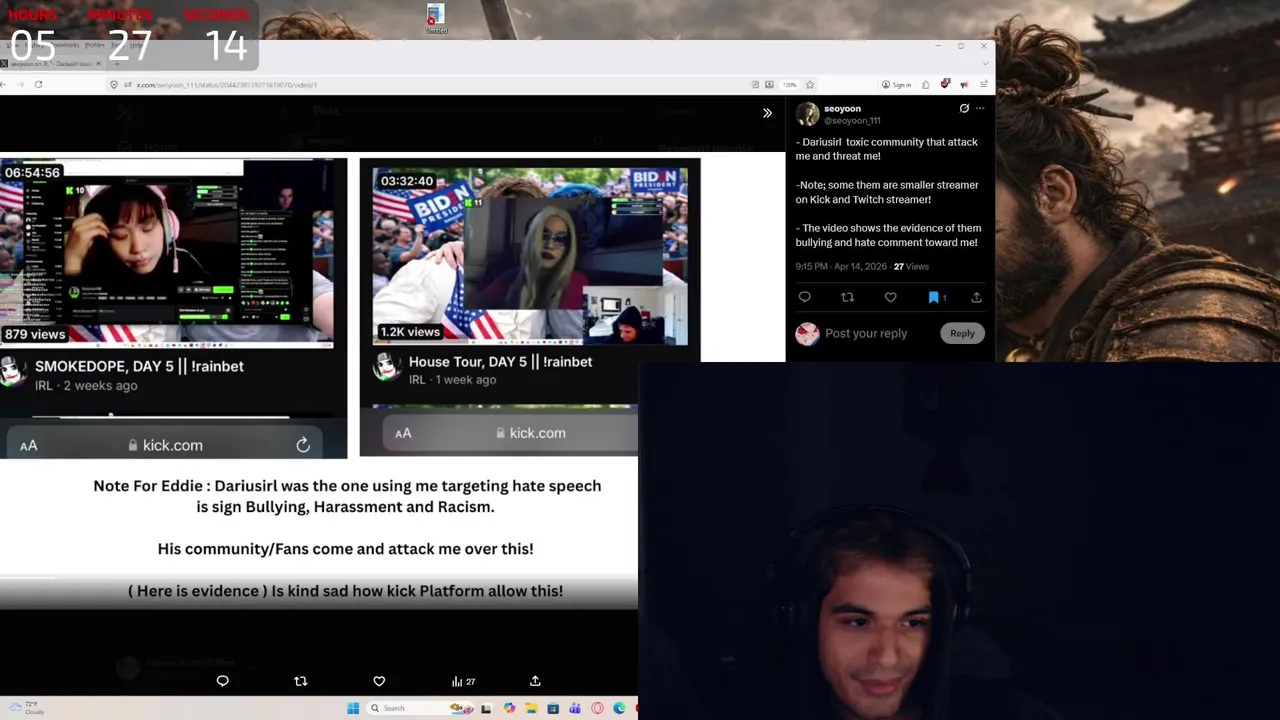
Task: Open Task View on the taskbar
Action: pyautogui.click(x=486, y=708)
